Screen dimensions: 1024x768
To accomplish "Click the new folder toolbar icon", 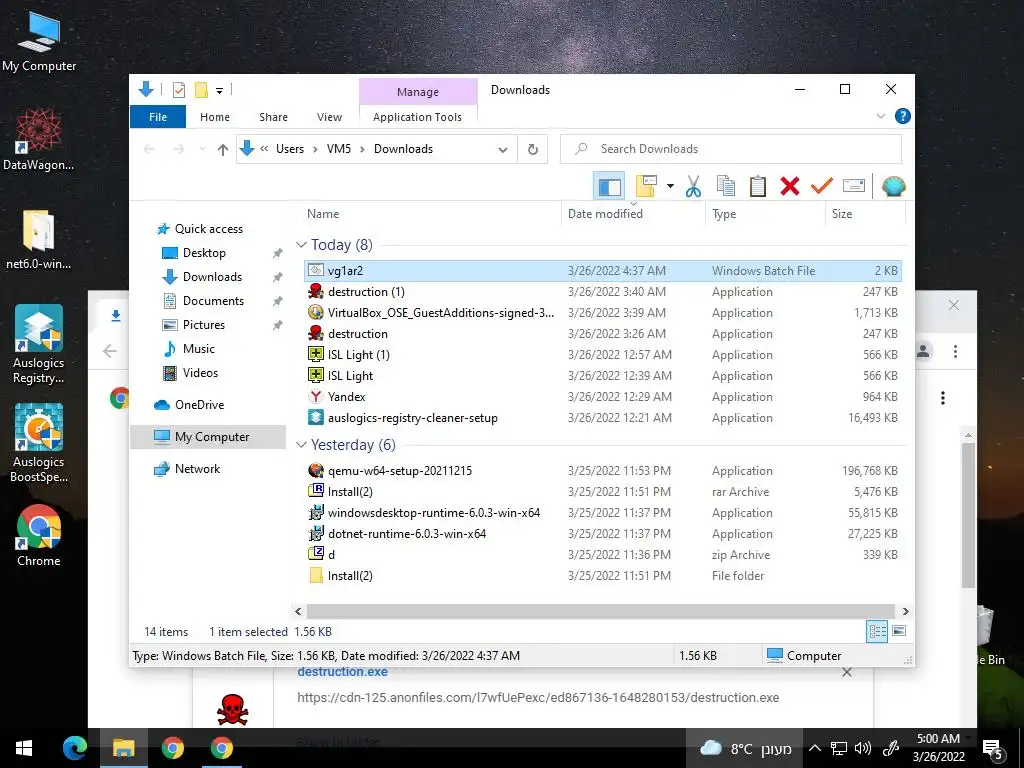I will click(646, 186).
